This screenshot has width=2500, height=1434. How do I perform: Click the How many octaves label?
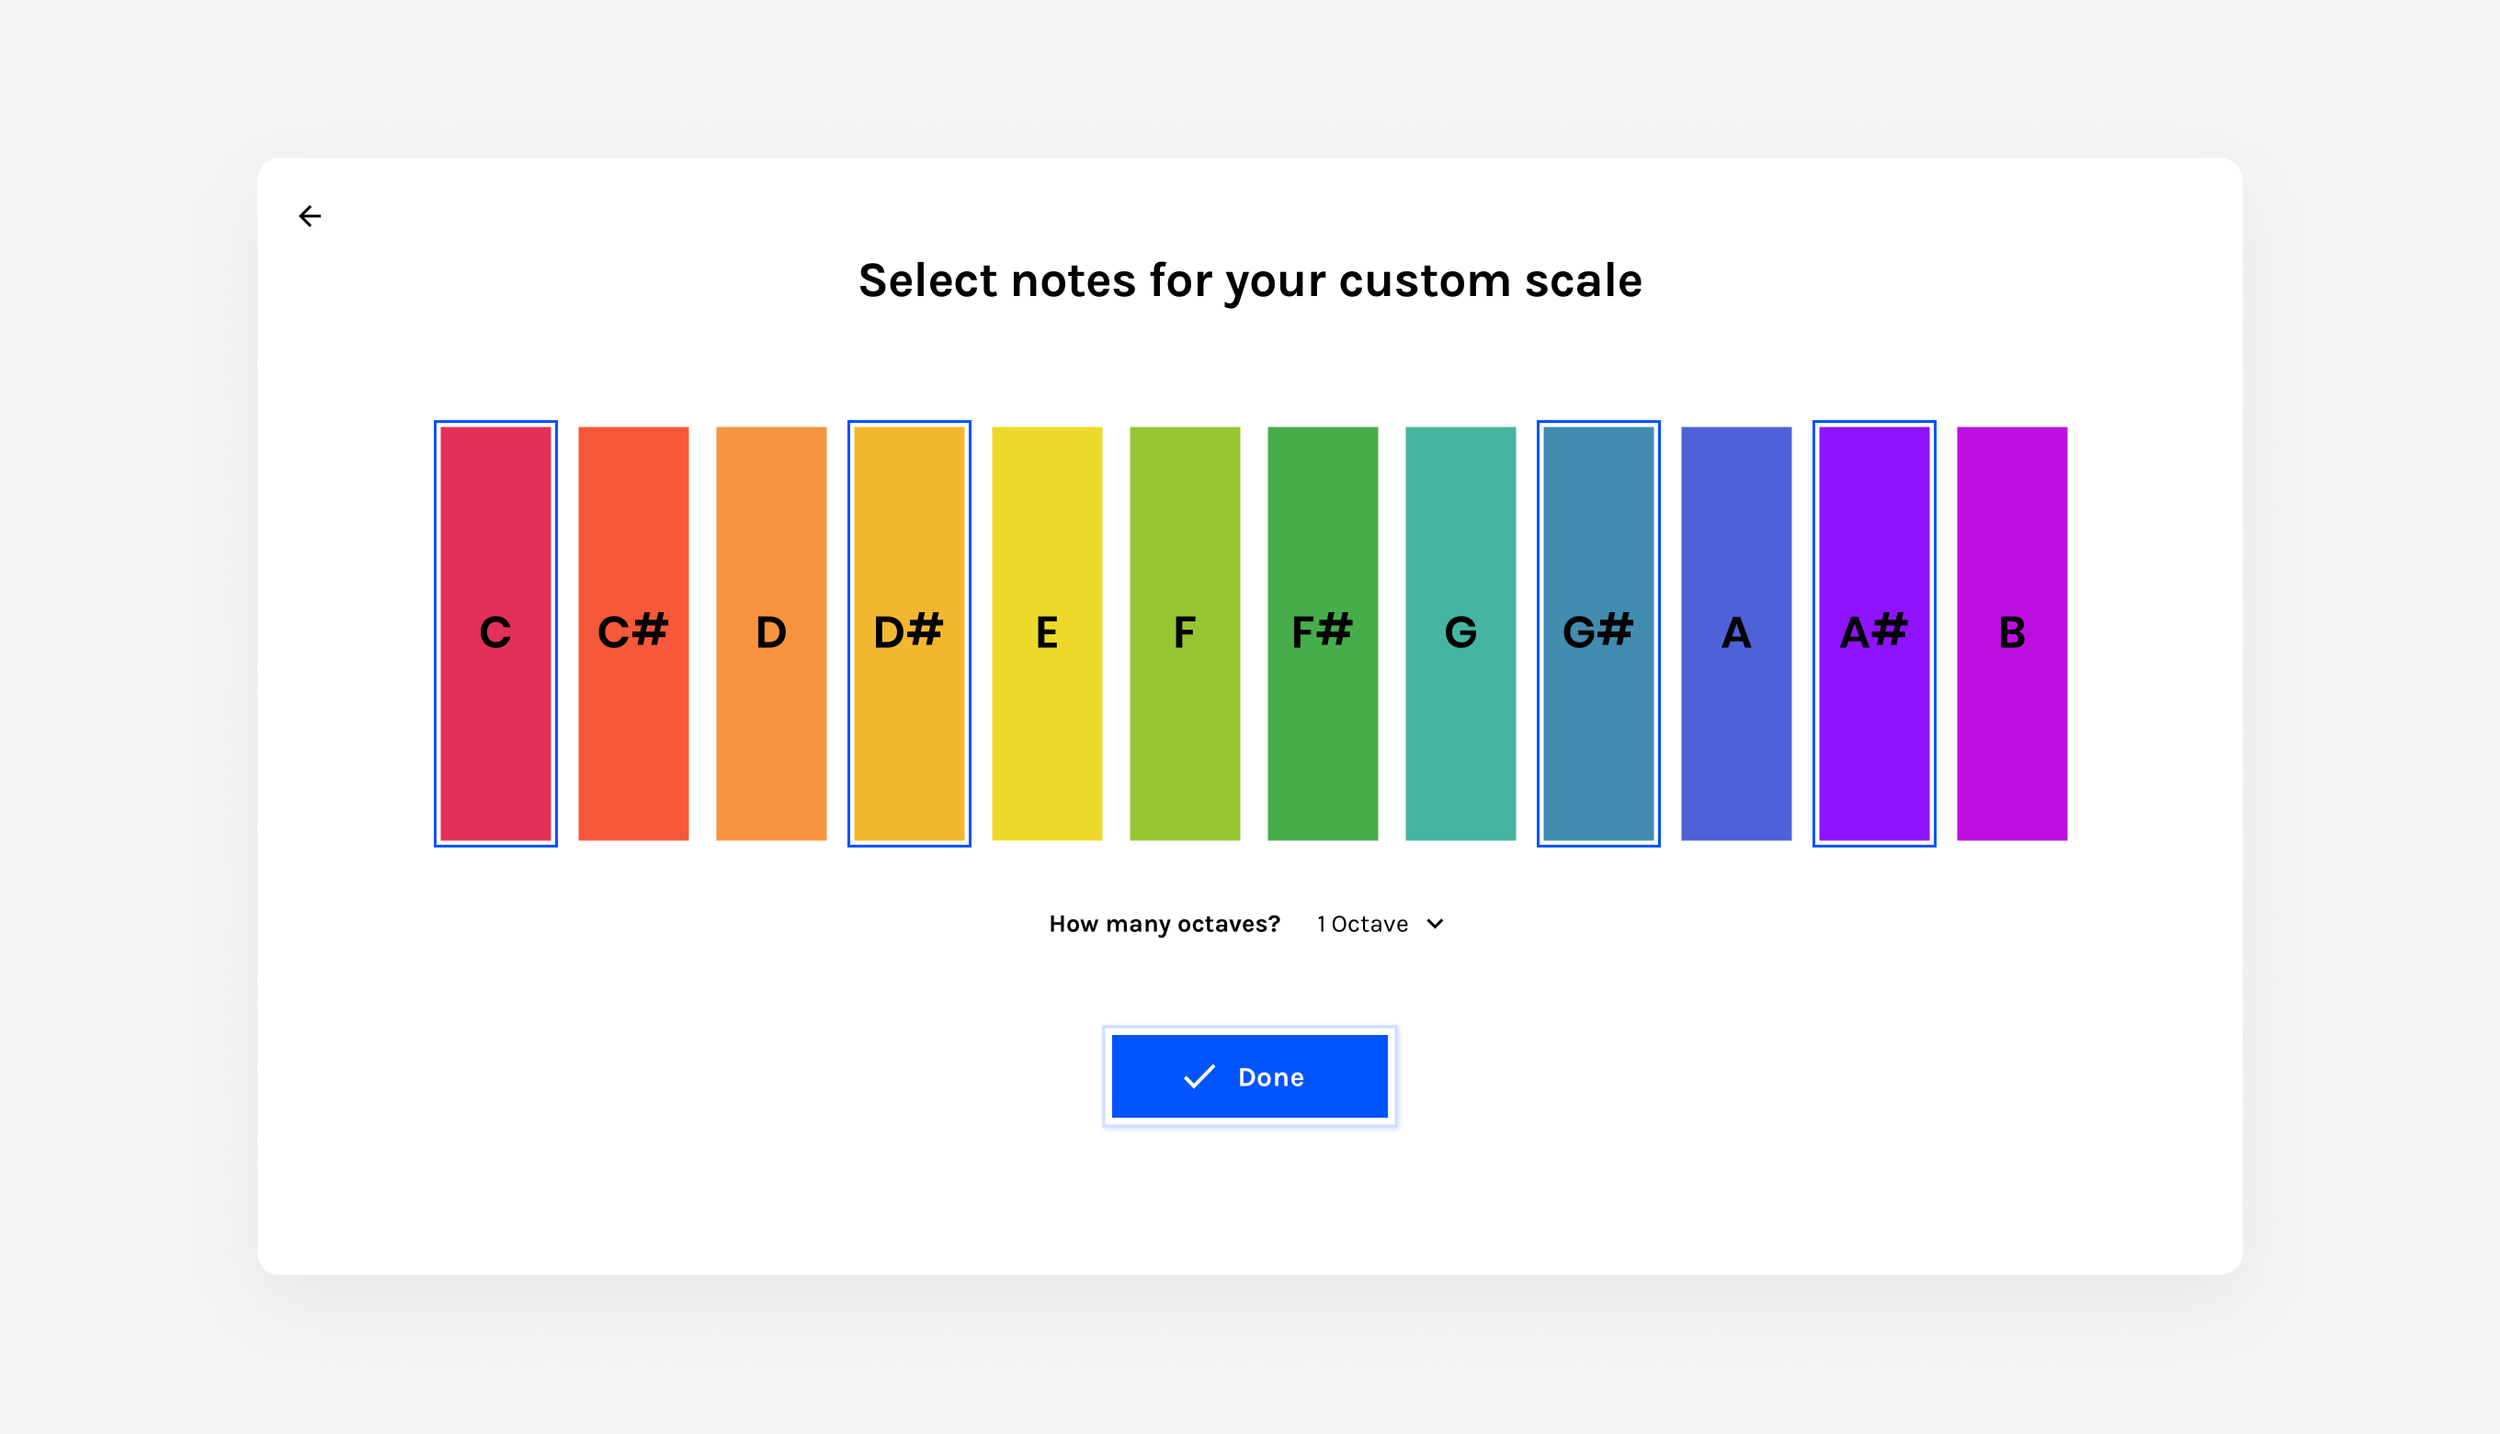coord(1164,924)
